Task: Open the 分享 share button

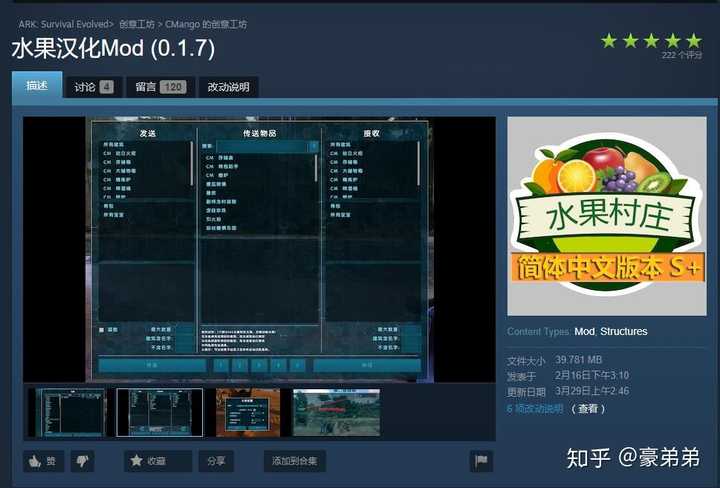Action: pos(216,461)
